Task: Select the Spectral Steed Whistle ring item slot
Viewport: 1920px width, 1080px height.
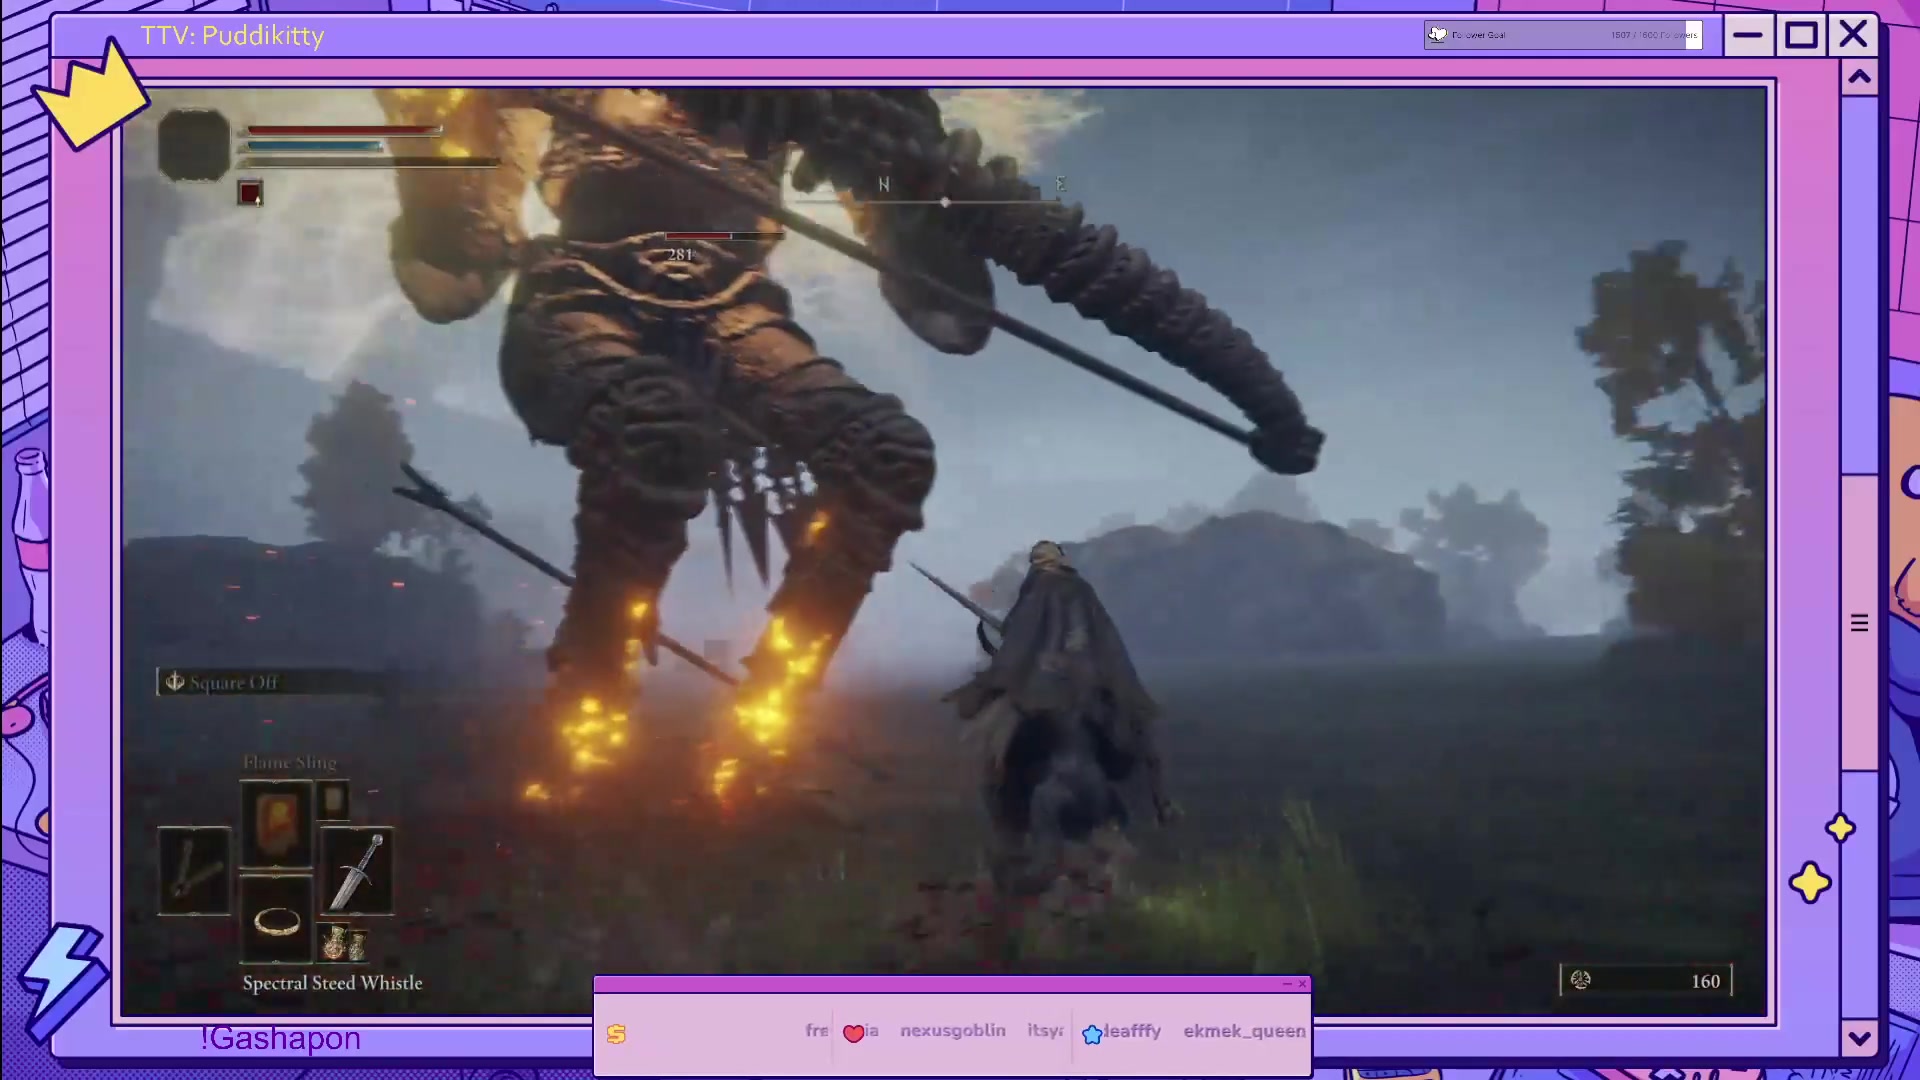Action: (276, 919)
